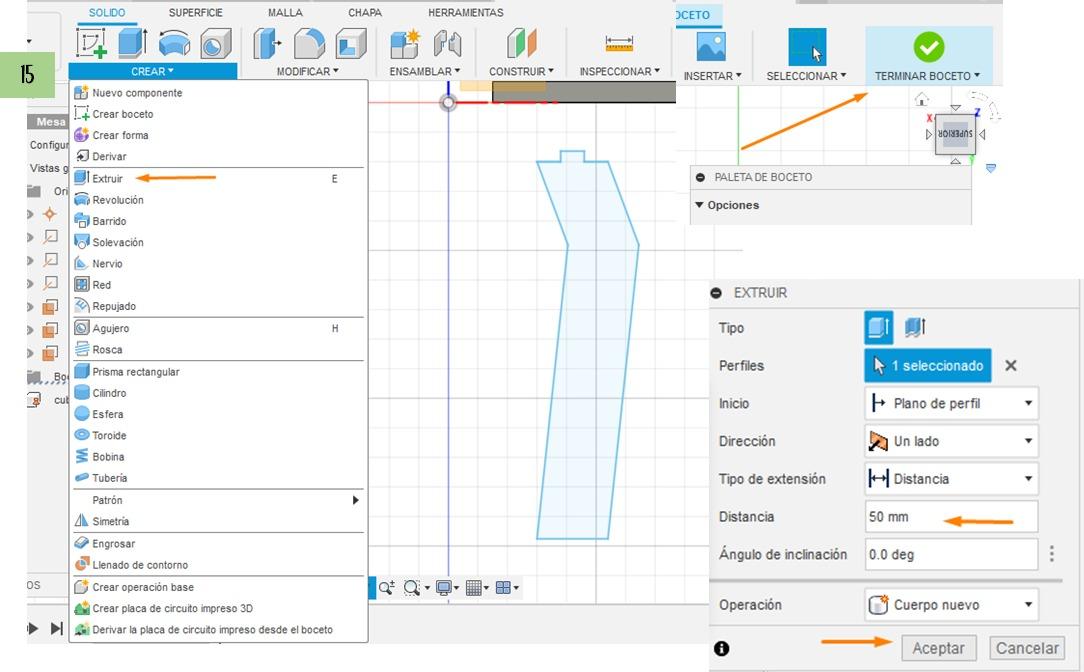Click the Agujero toolbar icon
Screen dimensions: 1084x672
216,44
